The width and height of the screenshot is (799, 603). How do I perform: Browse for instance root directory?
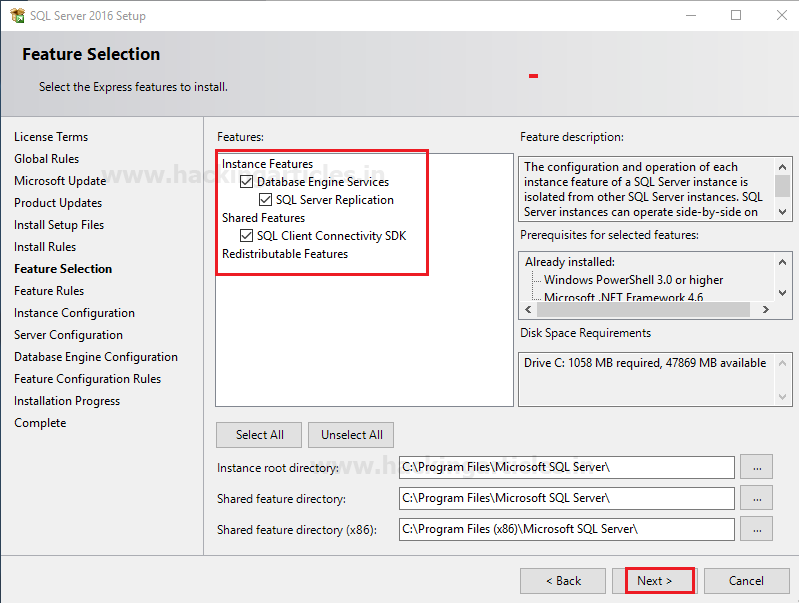coord(757,467)
